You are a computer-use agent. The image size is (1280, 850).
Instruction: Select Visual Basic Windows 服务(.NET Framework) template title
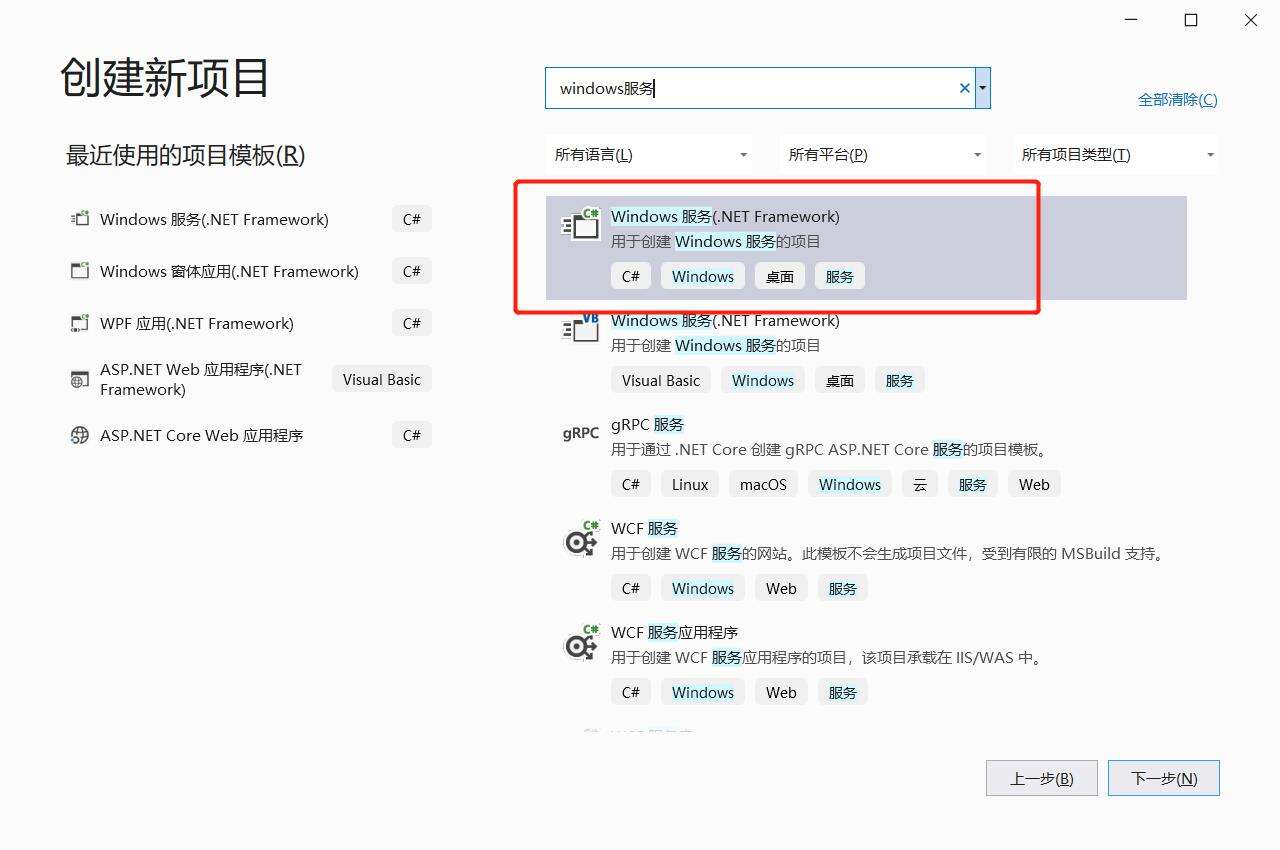tap(725, 320)
